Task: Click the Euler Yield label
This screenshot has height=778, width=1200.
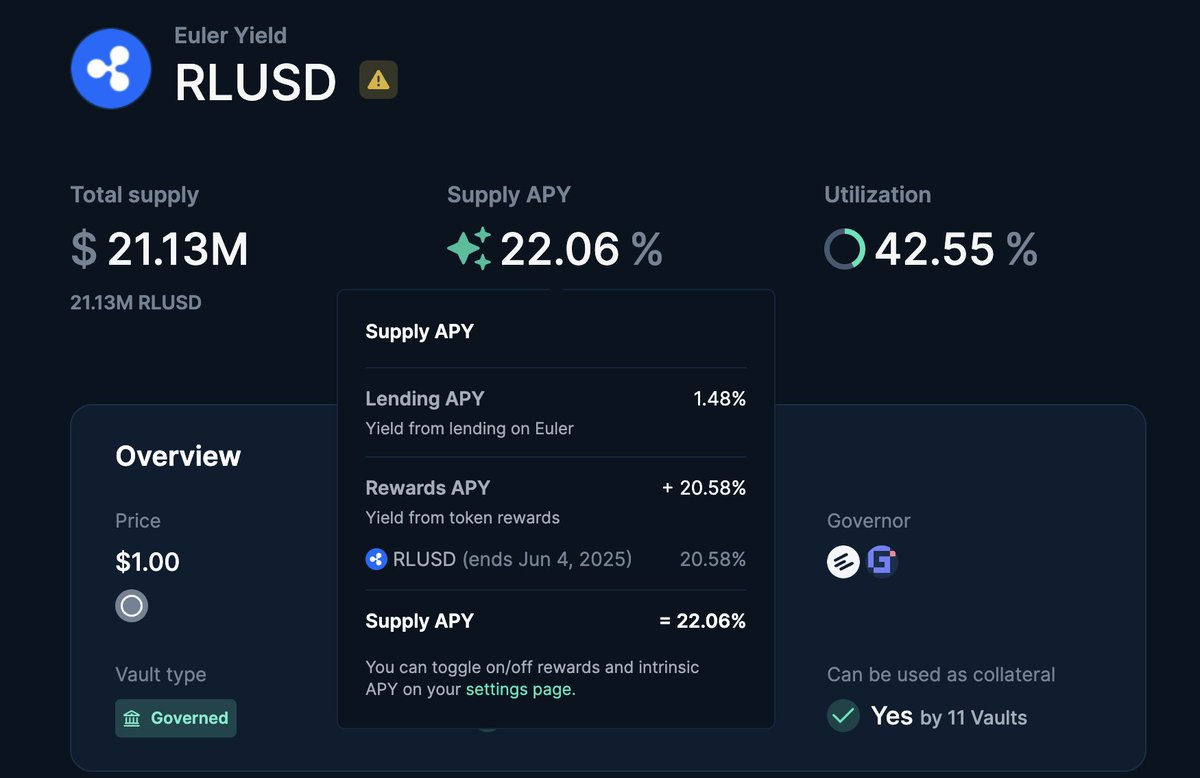Action: coord(231,36)
